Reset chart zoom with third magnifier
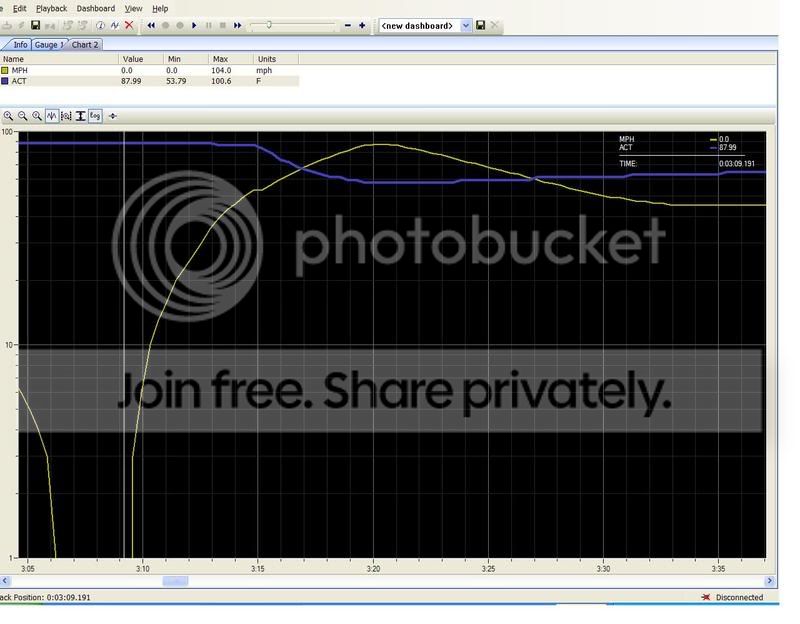Viewport: 800px width, 624px height. 37,116
